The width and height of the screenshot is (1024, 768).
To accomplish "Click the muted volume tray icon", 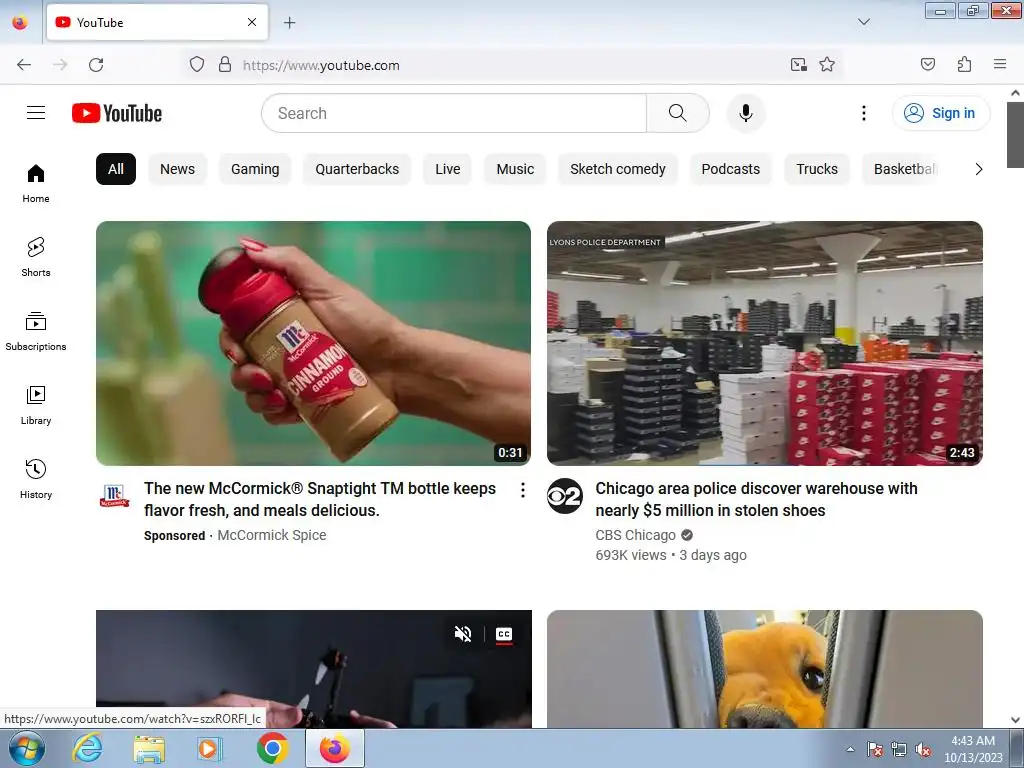I will pyautogui.click(x=923, y=750).
